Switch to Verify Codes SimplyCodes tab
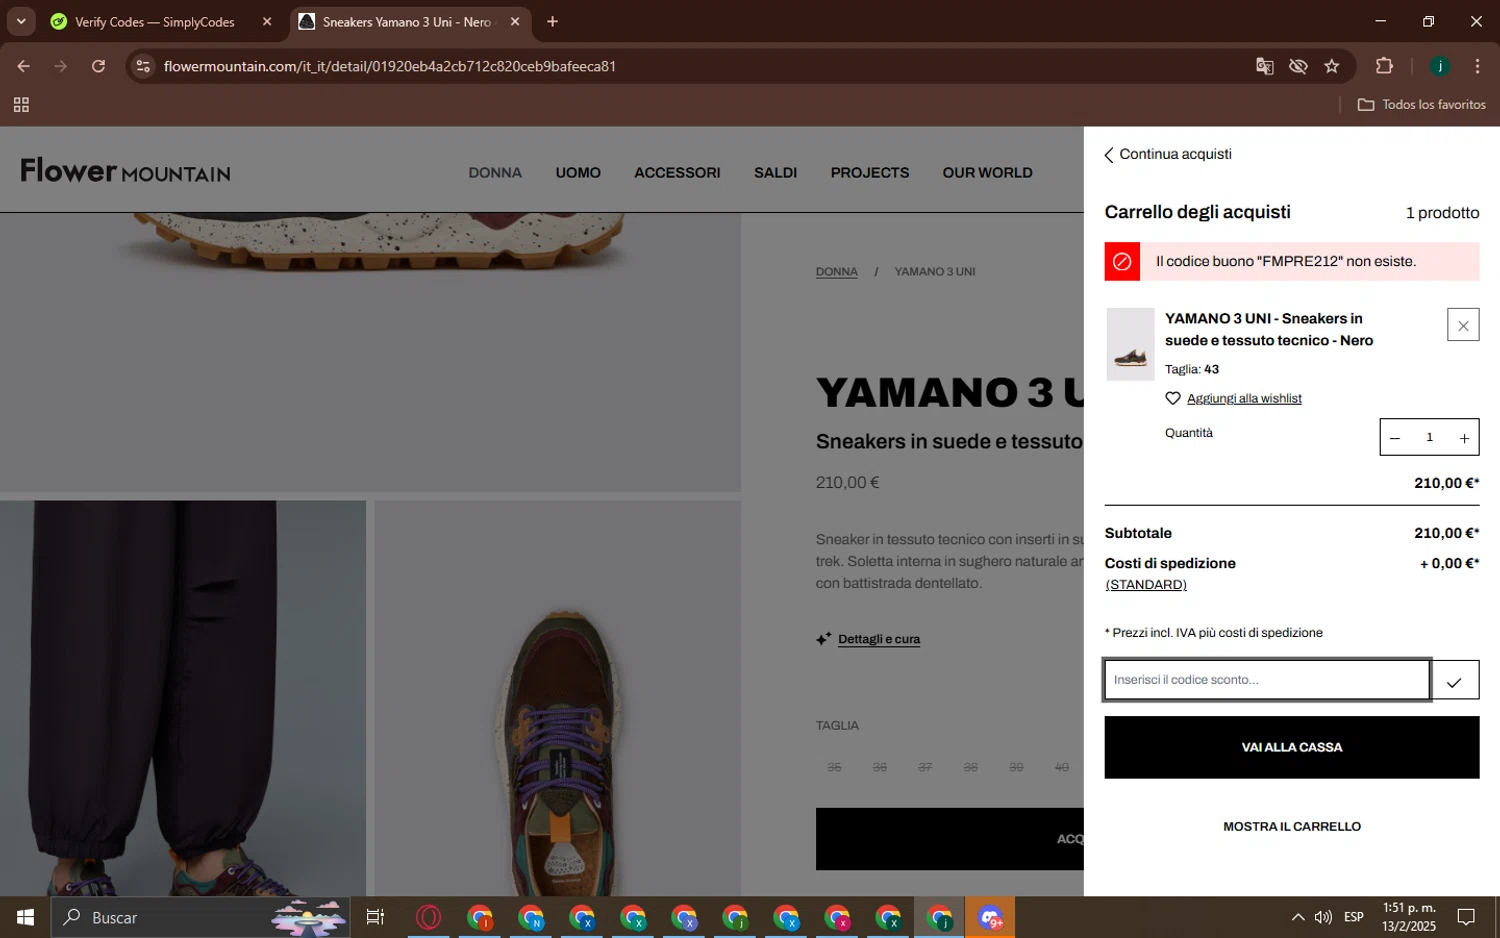This screenshot has width=1500, height=938. (155, 22)
